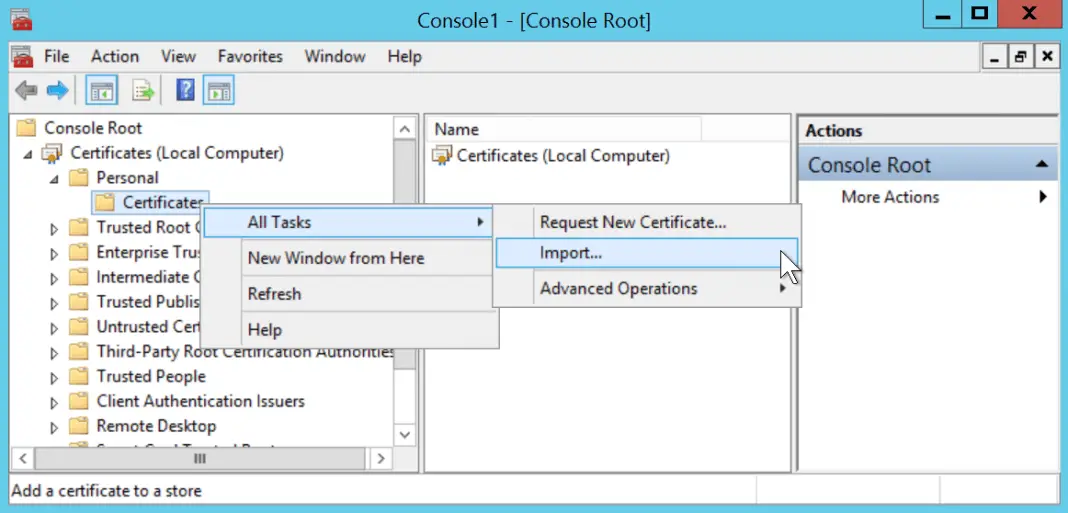The height and width of the screenshot is (513, 1068).
Task: Click the tree pane horizontal scrollbar thumb
Action: click(199, 459)
